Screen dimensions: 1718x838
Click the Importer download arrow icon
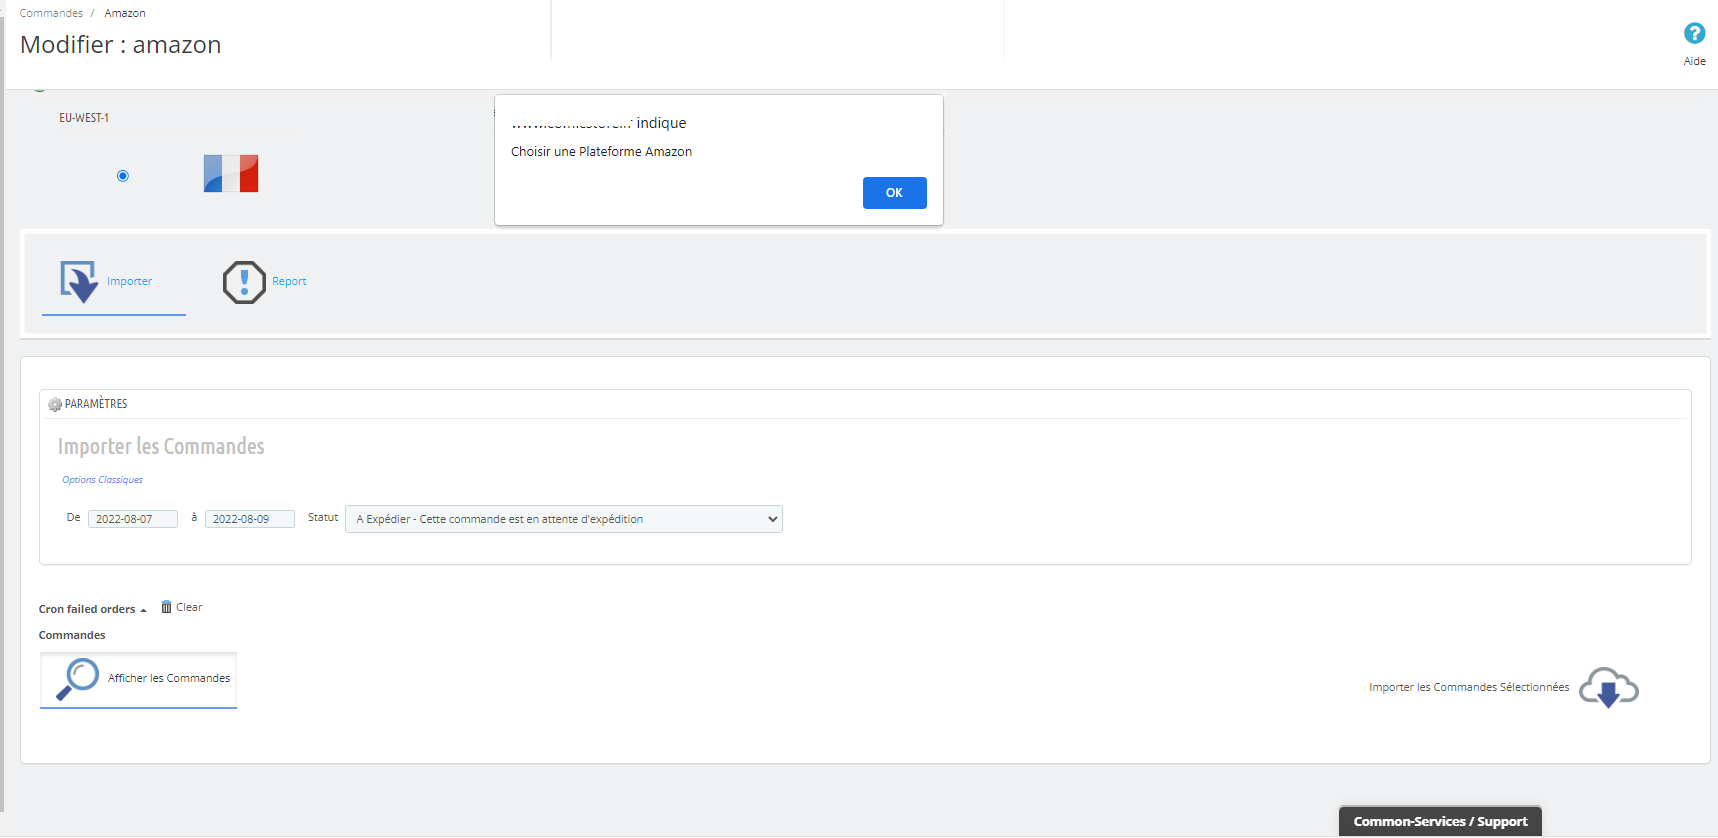(x=79, y=282)
